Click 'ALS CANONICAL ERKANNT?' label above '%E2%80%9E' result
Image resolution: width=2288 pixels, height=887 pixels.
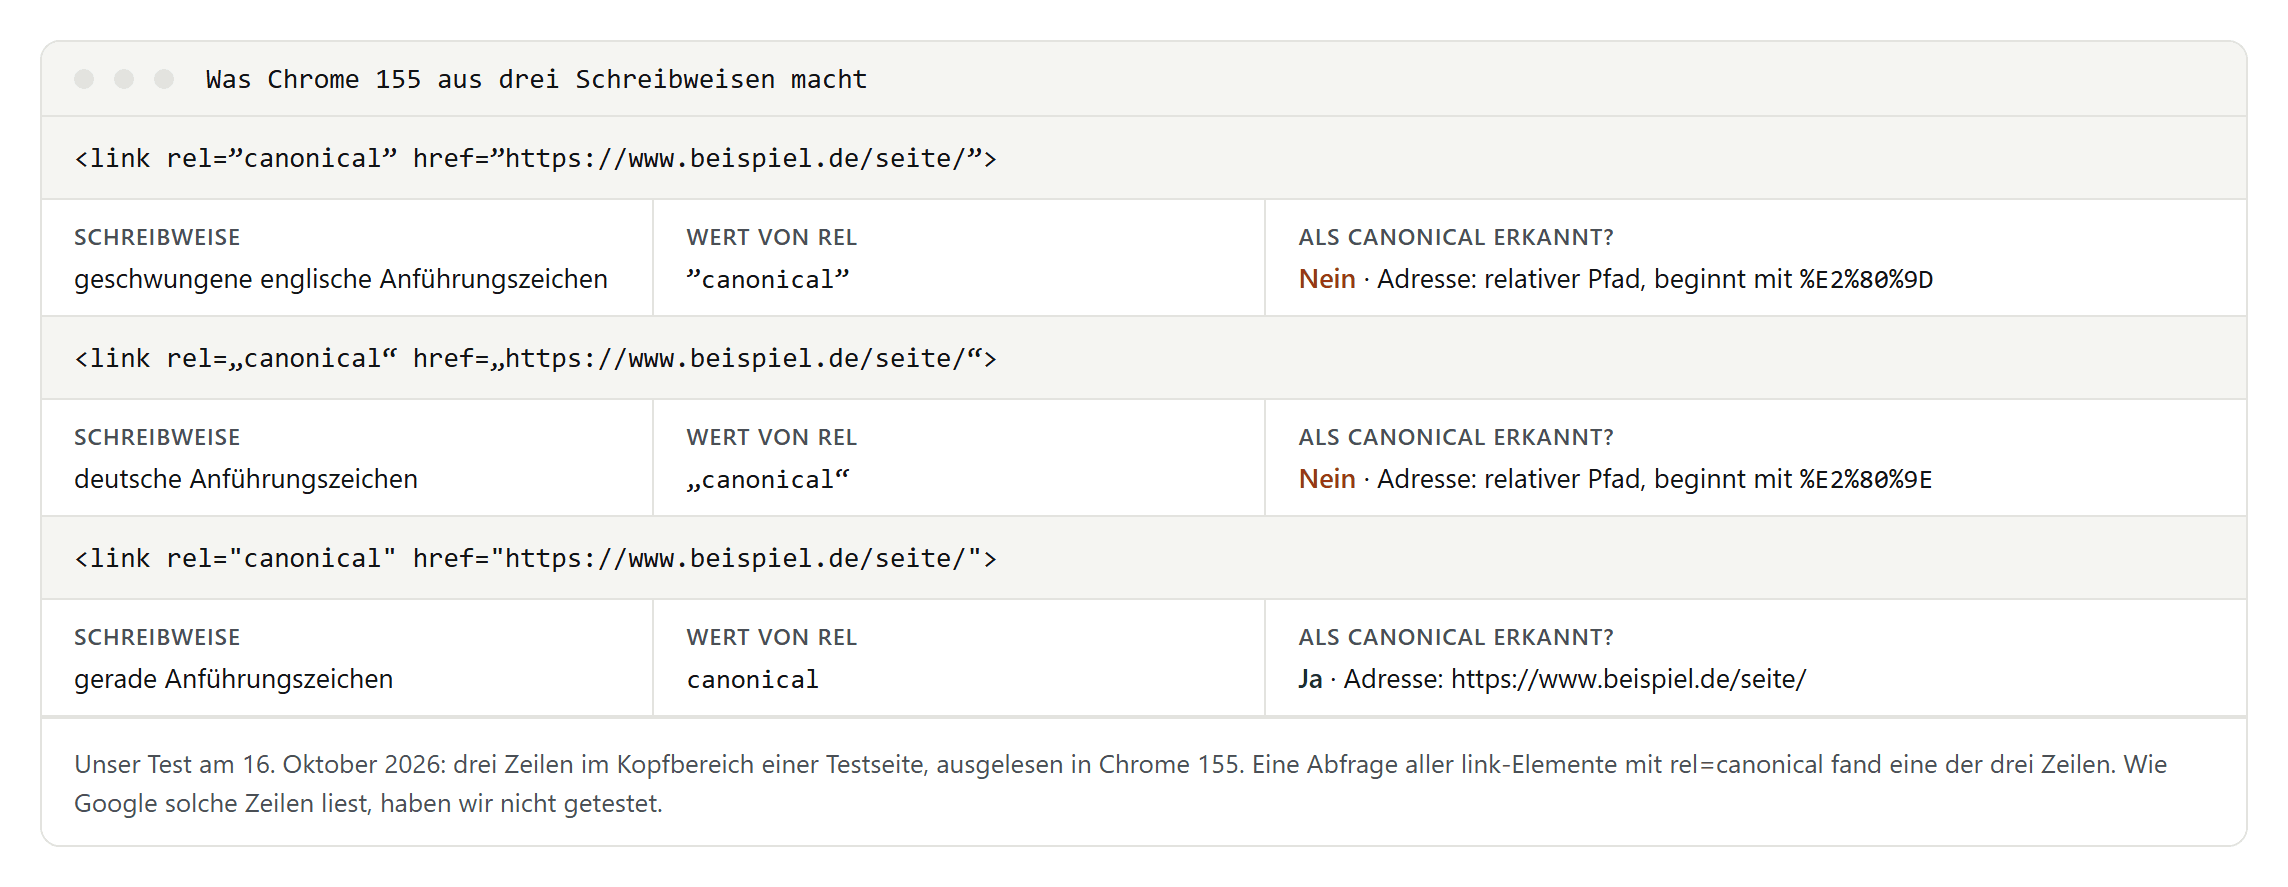point(1456,437)
